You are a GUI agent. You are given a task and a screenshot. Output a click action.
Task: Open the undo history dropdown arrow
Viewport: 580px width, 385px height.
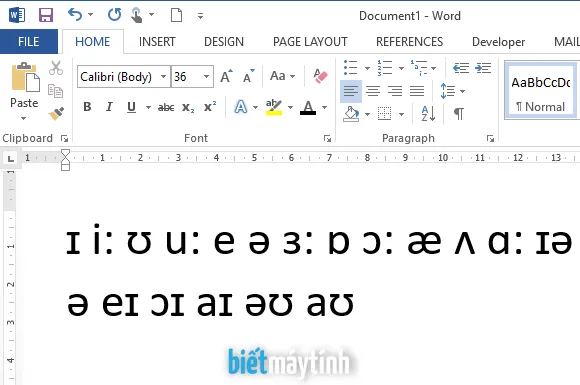(91, 15)
